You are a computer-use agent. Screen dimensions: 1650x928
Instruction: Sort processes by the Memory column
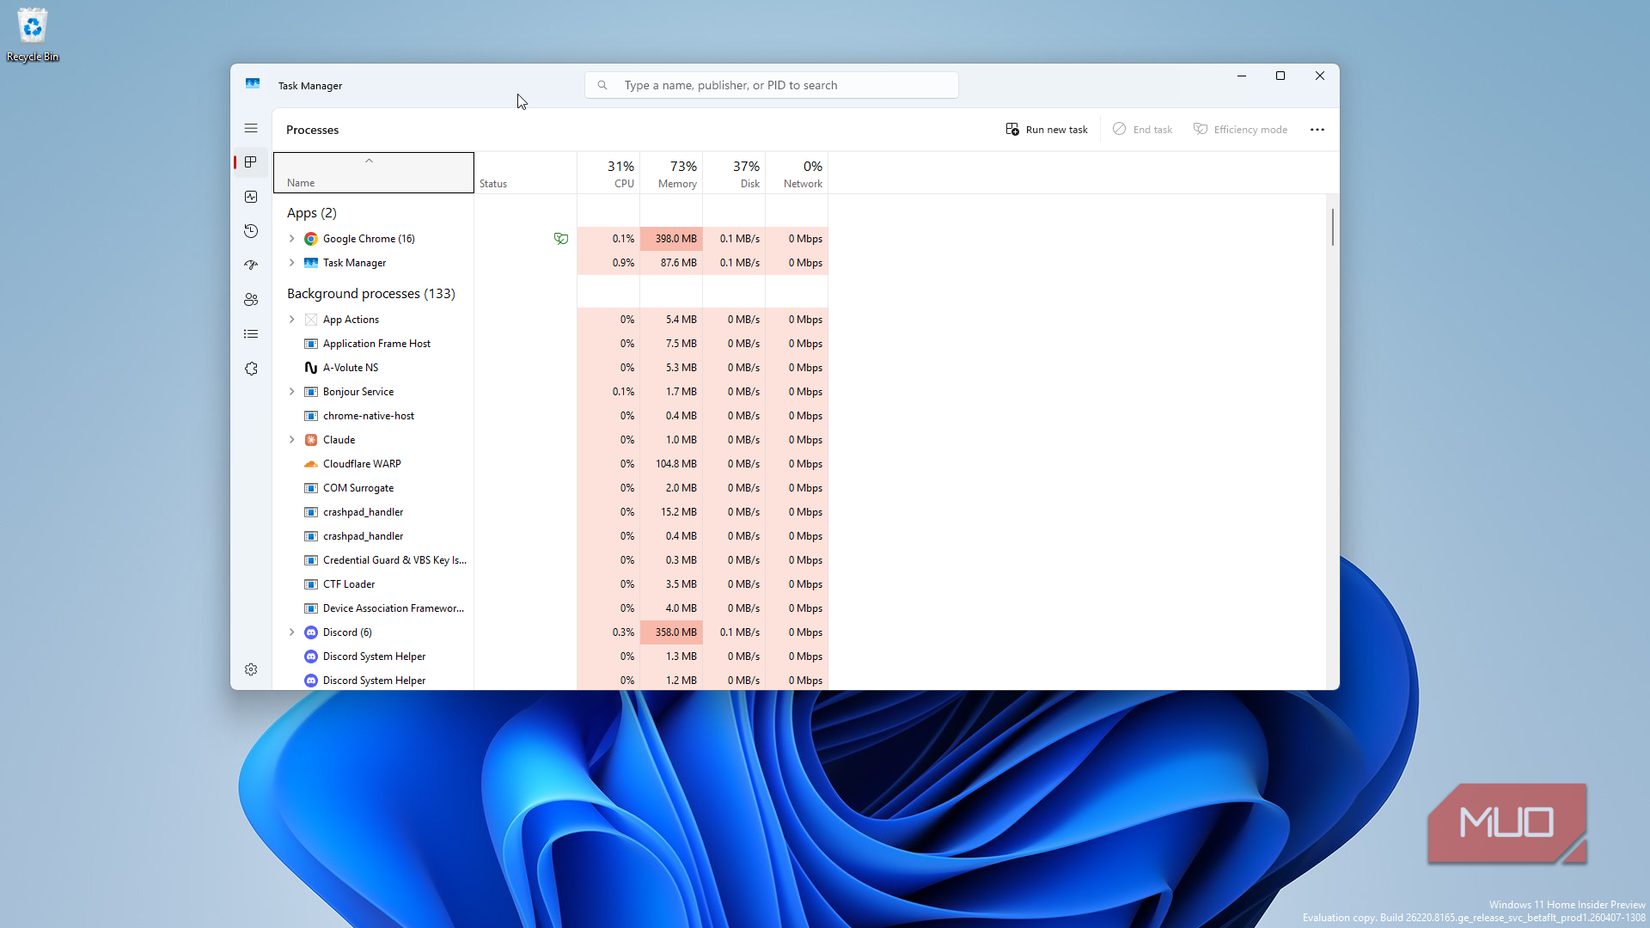[x=676, y=172]
